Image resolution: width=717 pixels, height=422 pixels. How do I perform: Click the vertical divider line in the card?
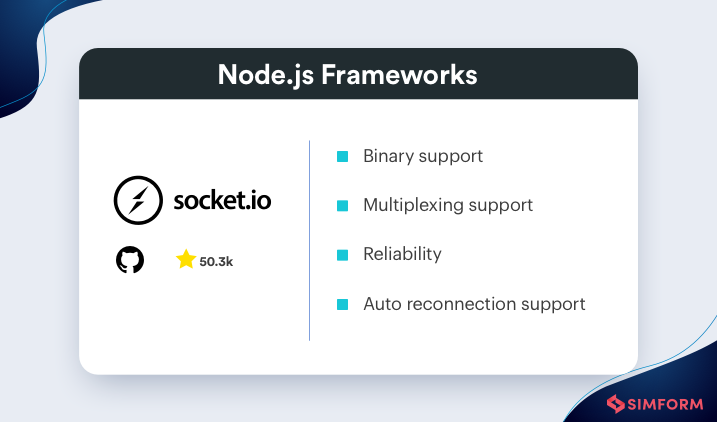tap(309, 240)
